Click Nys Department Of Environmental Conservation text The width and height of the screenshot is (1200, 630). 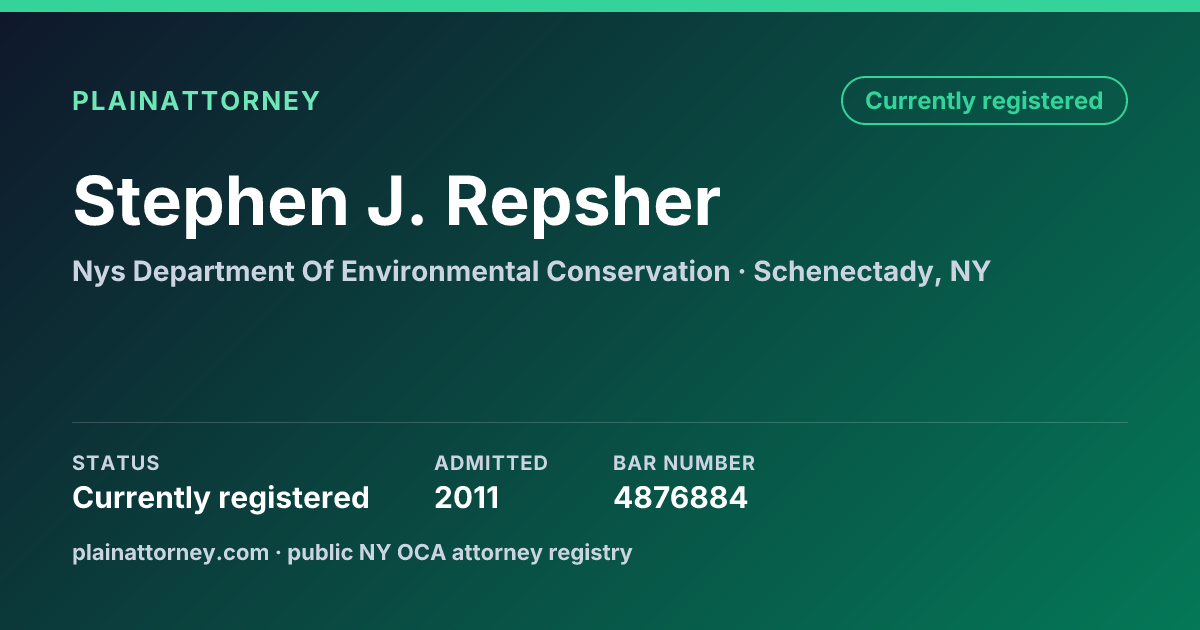coord(401,271)
